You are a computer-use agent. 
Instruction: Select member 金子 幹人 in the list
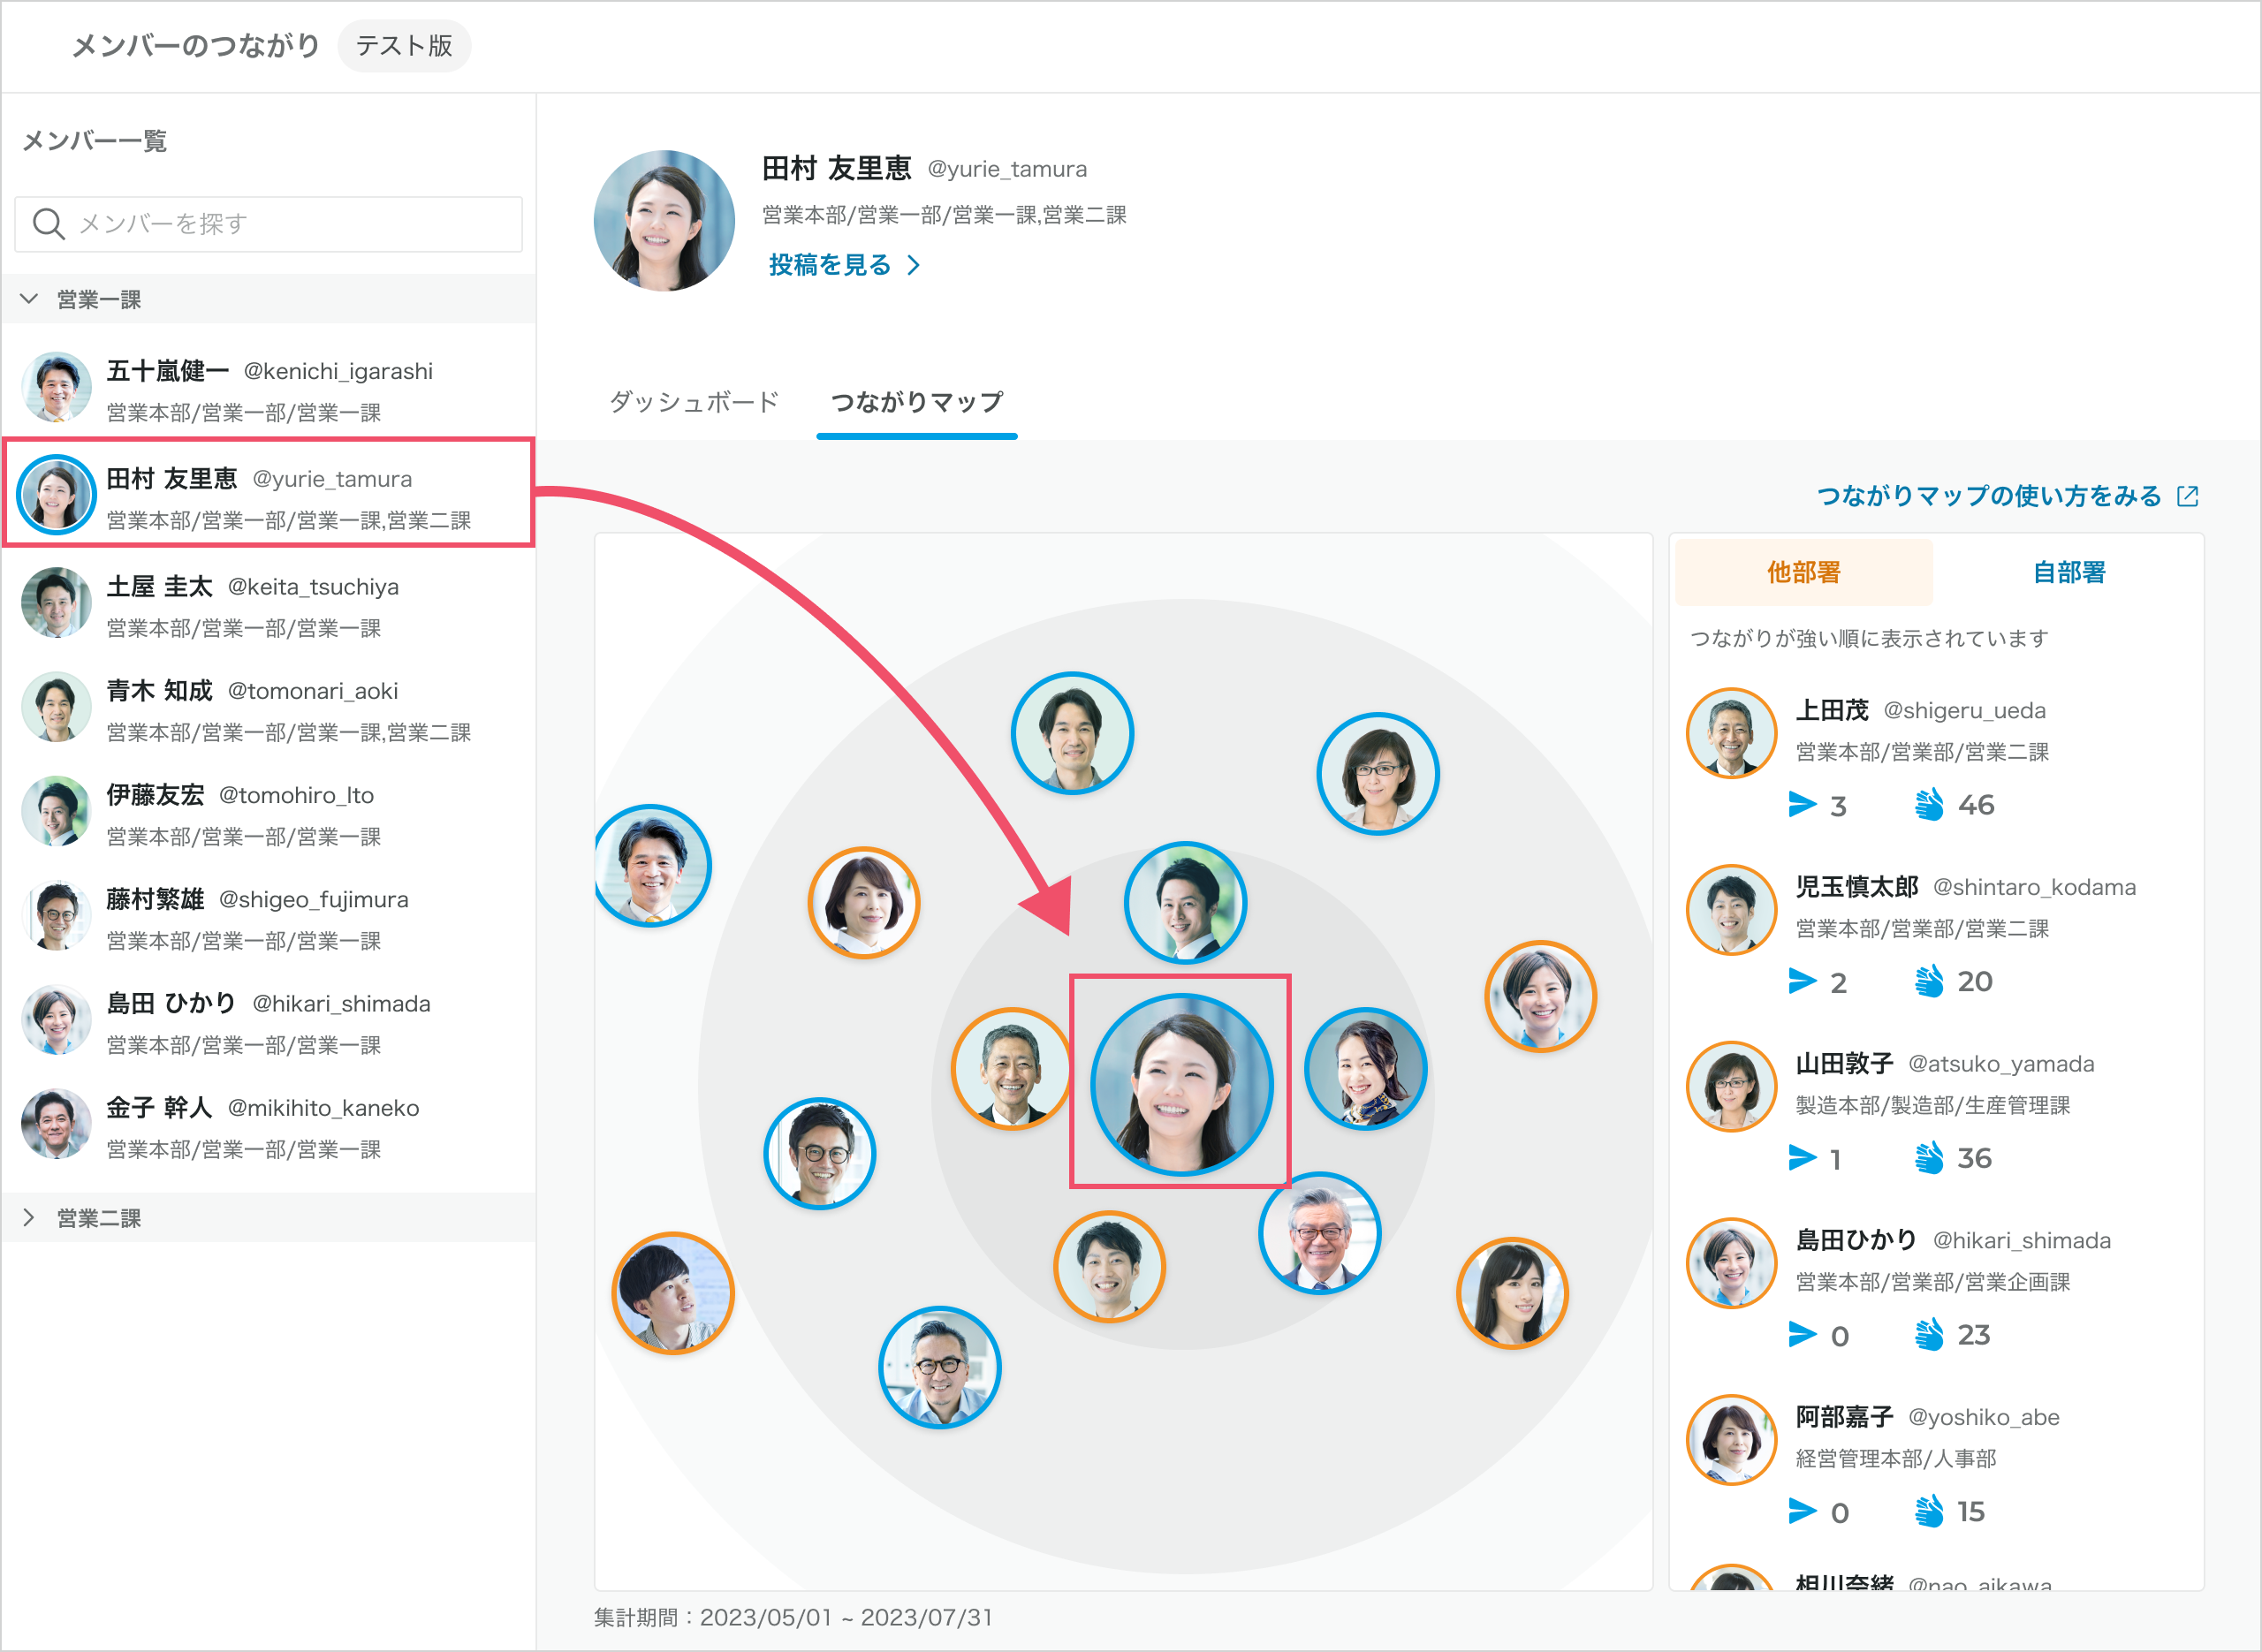[x=268, y=1124]
